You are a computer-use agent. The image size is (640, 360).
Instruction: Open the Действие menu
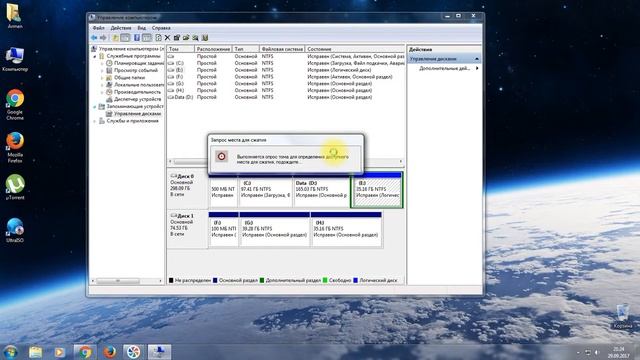tap(121, 28)
